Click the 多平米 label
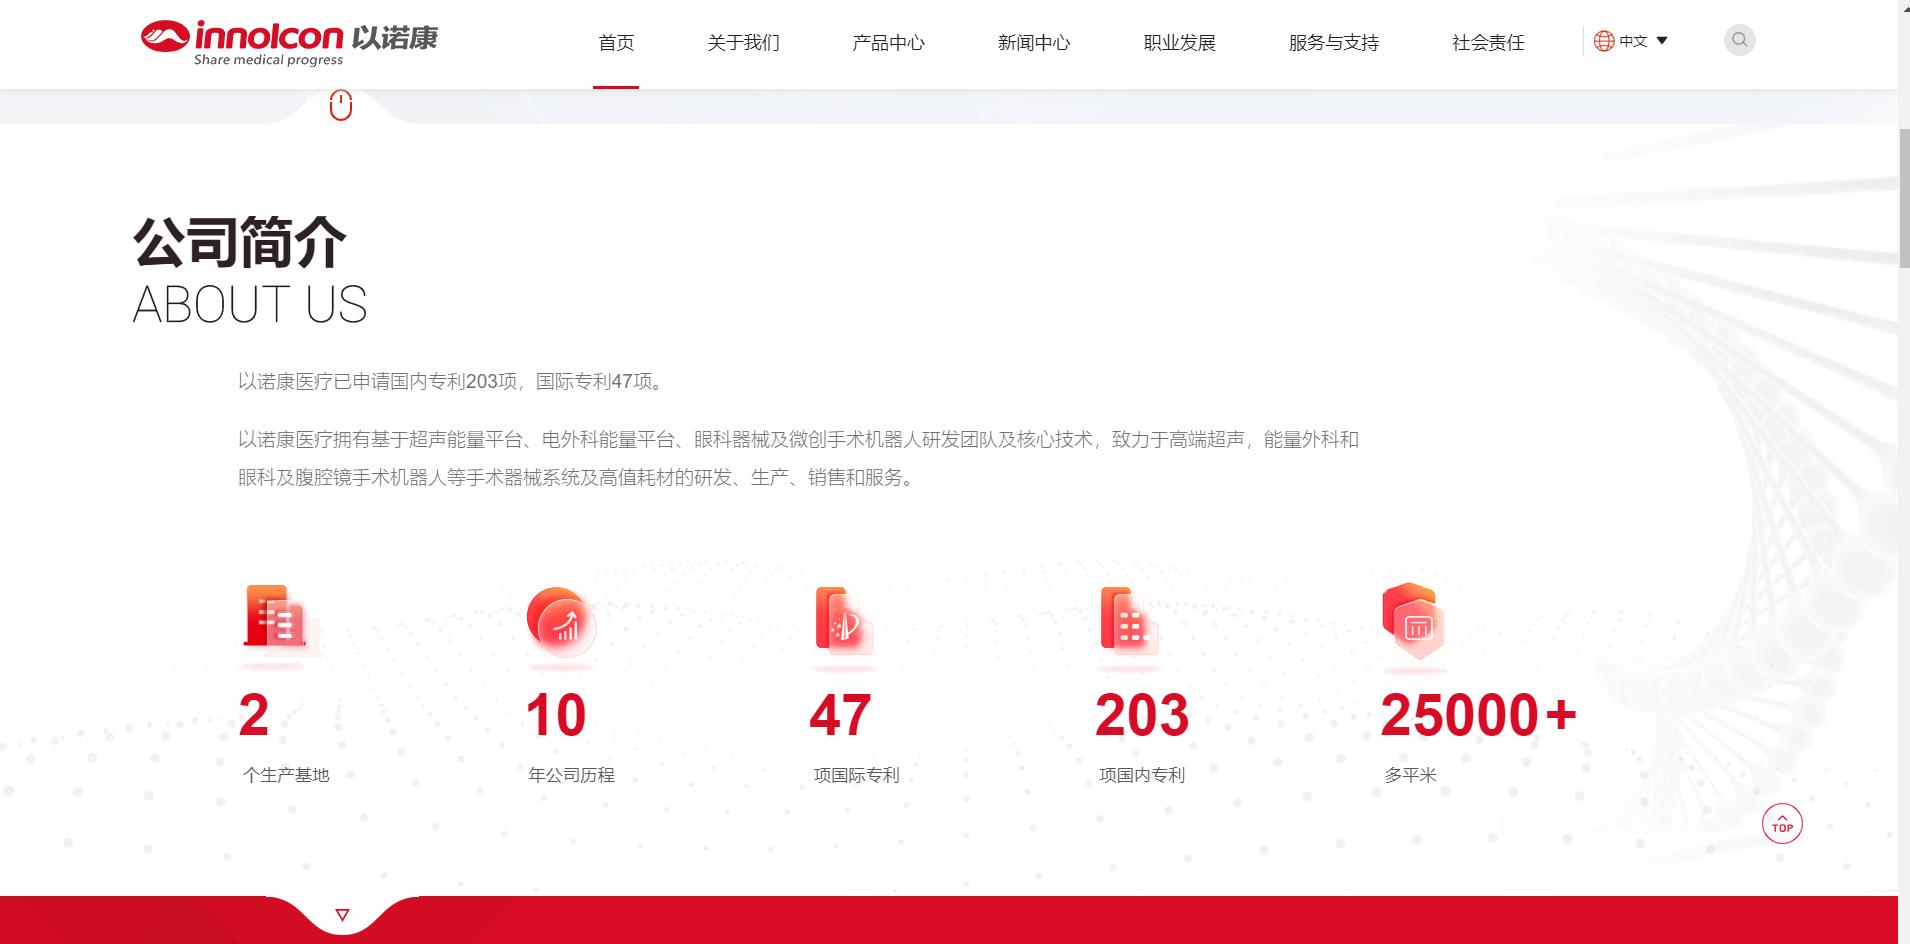Viewport: 1910px width, 944px height. (1410, 775)
